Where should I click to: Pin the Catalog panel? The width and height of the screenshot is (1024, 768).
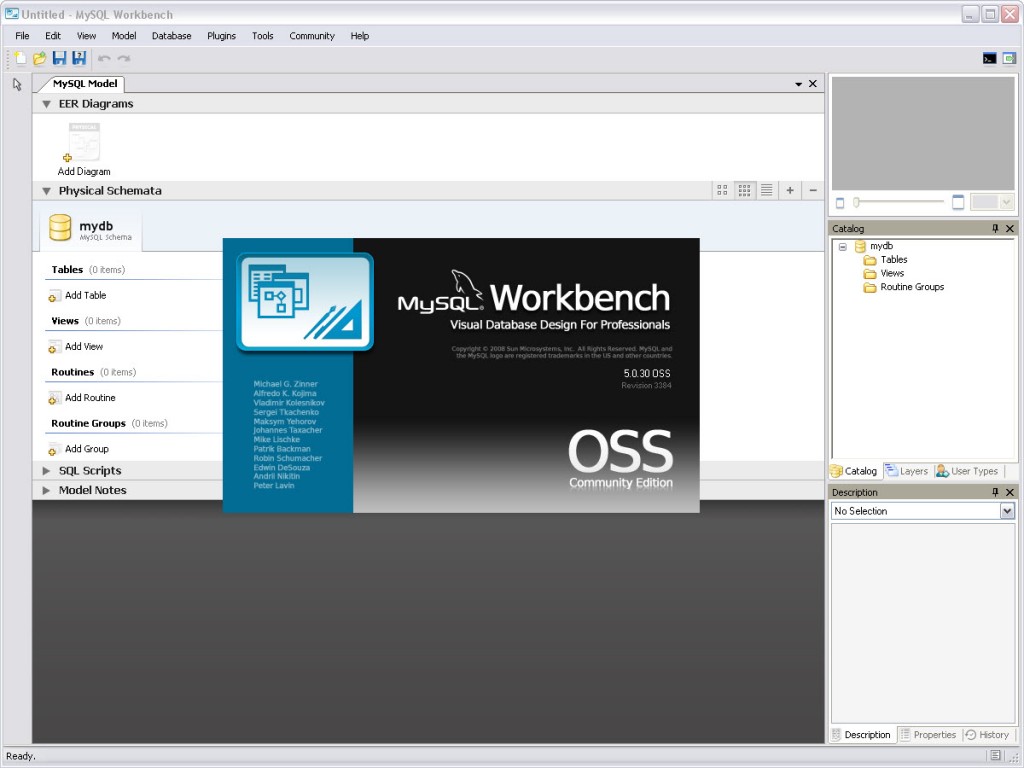click(995, 228)
